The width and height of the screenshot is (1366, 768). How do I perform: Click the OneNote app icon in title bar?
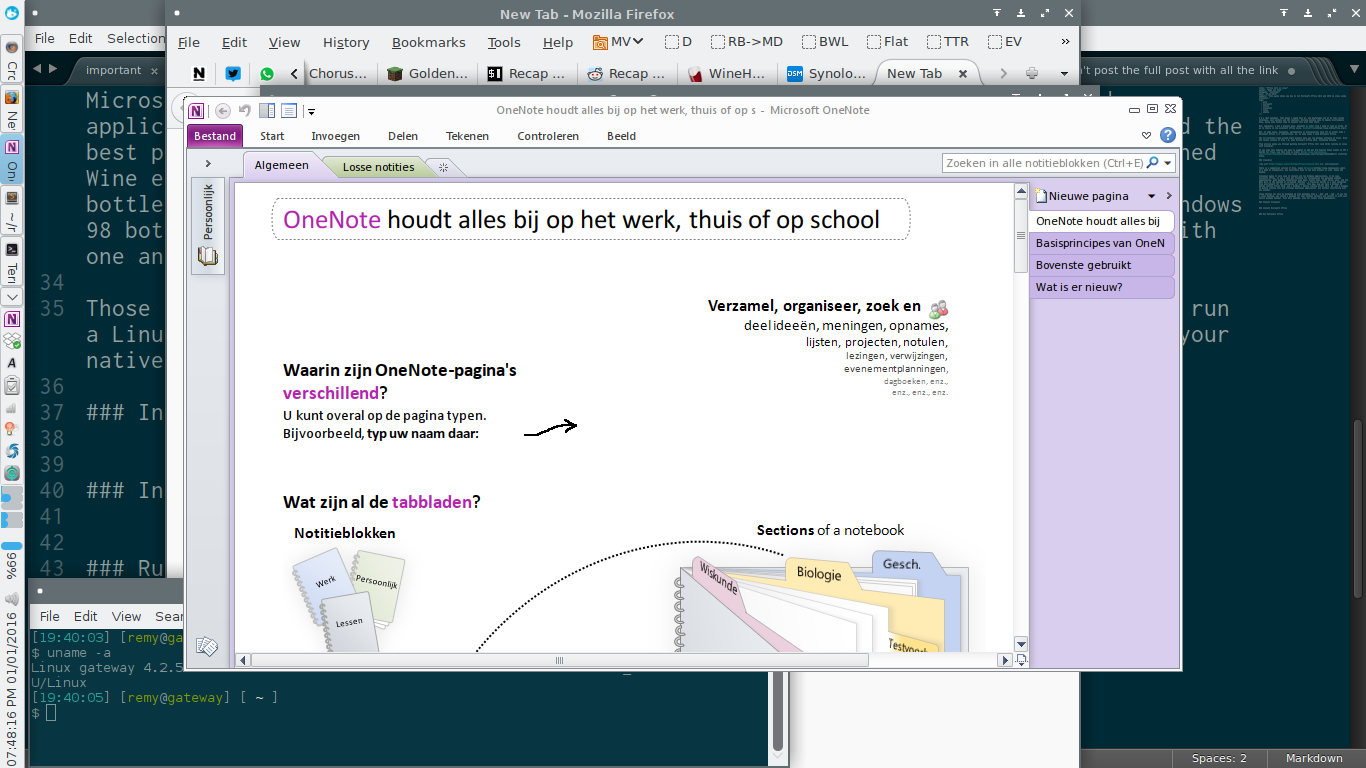point(197,111)
